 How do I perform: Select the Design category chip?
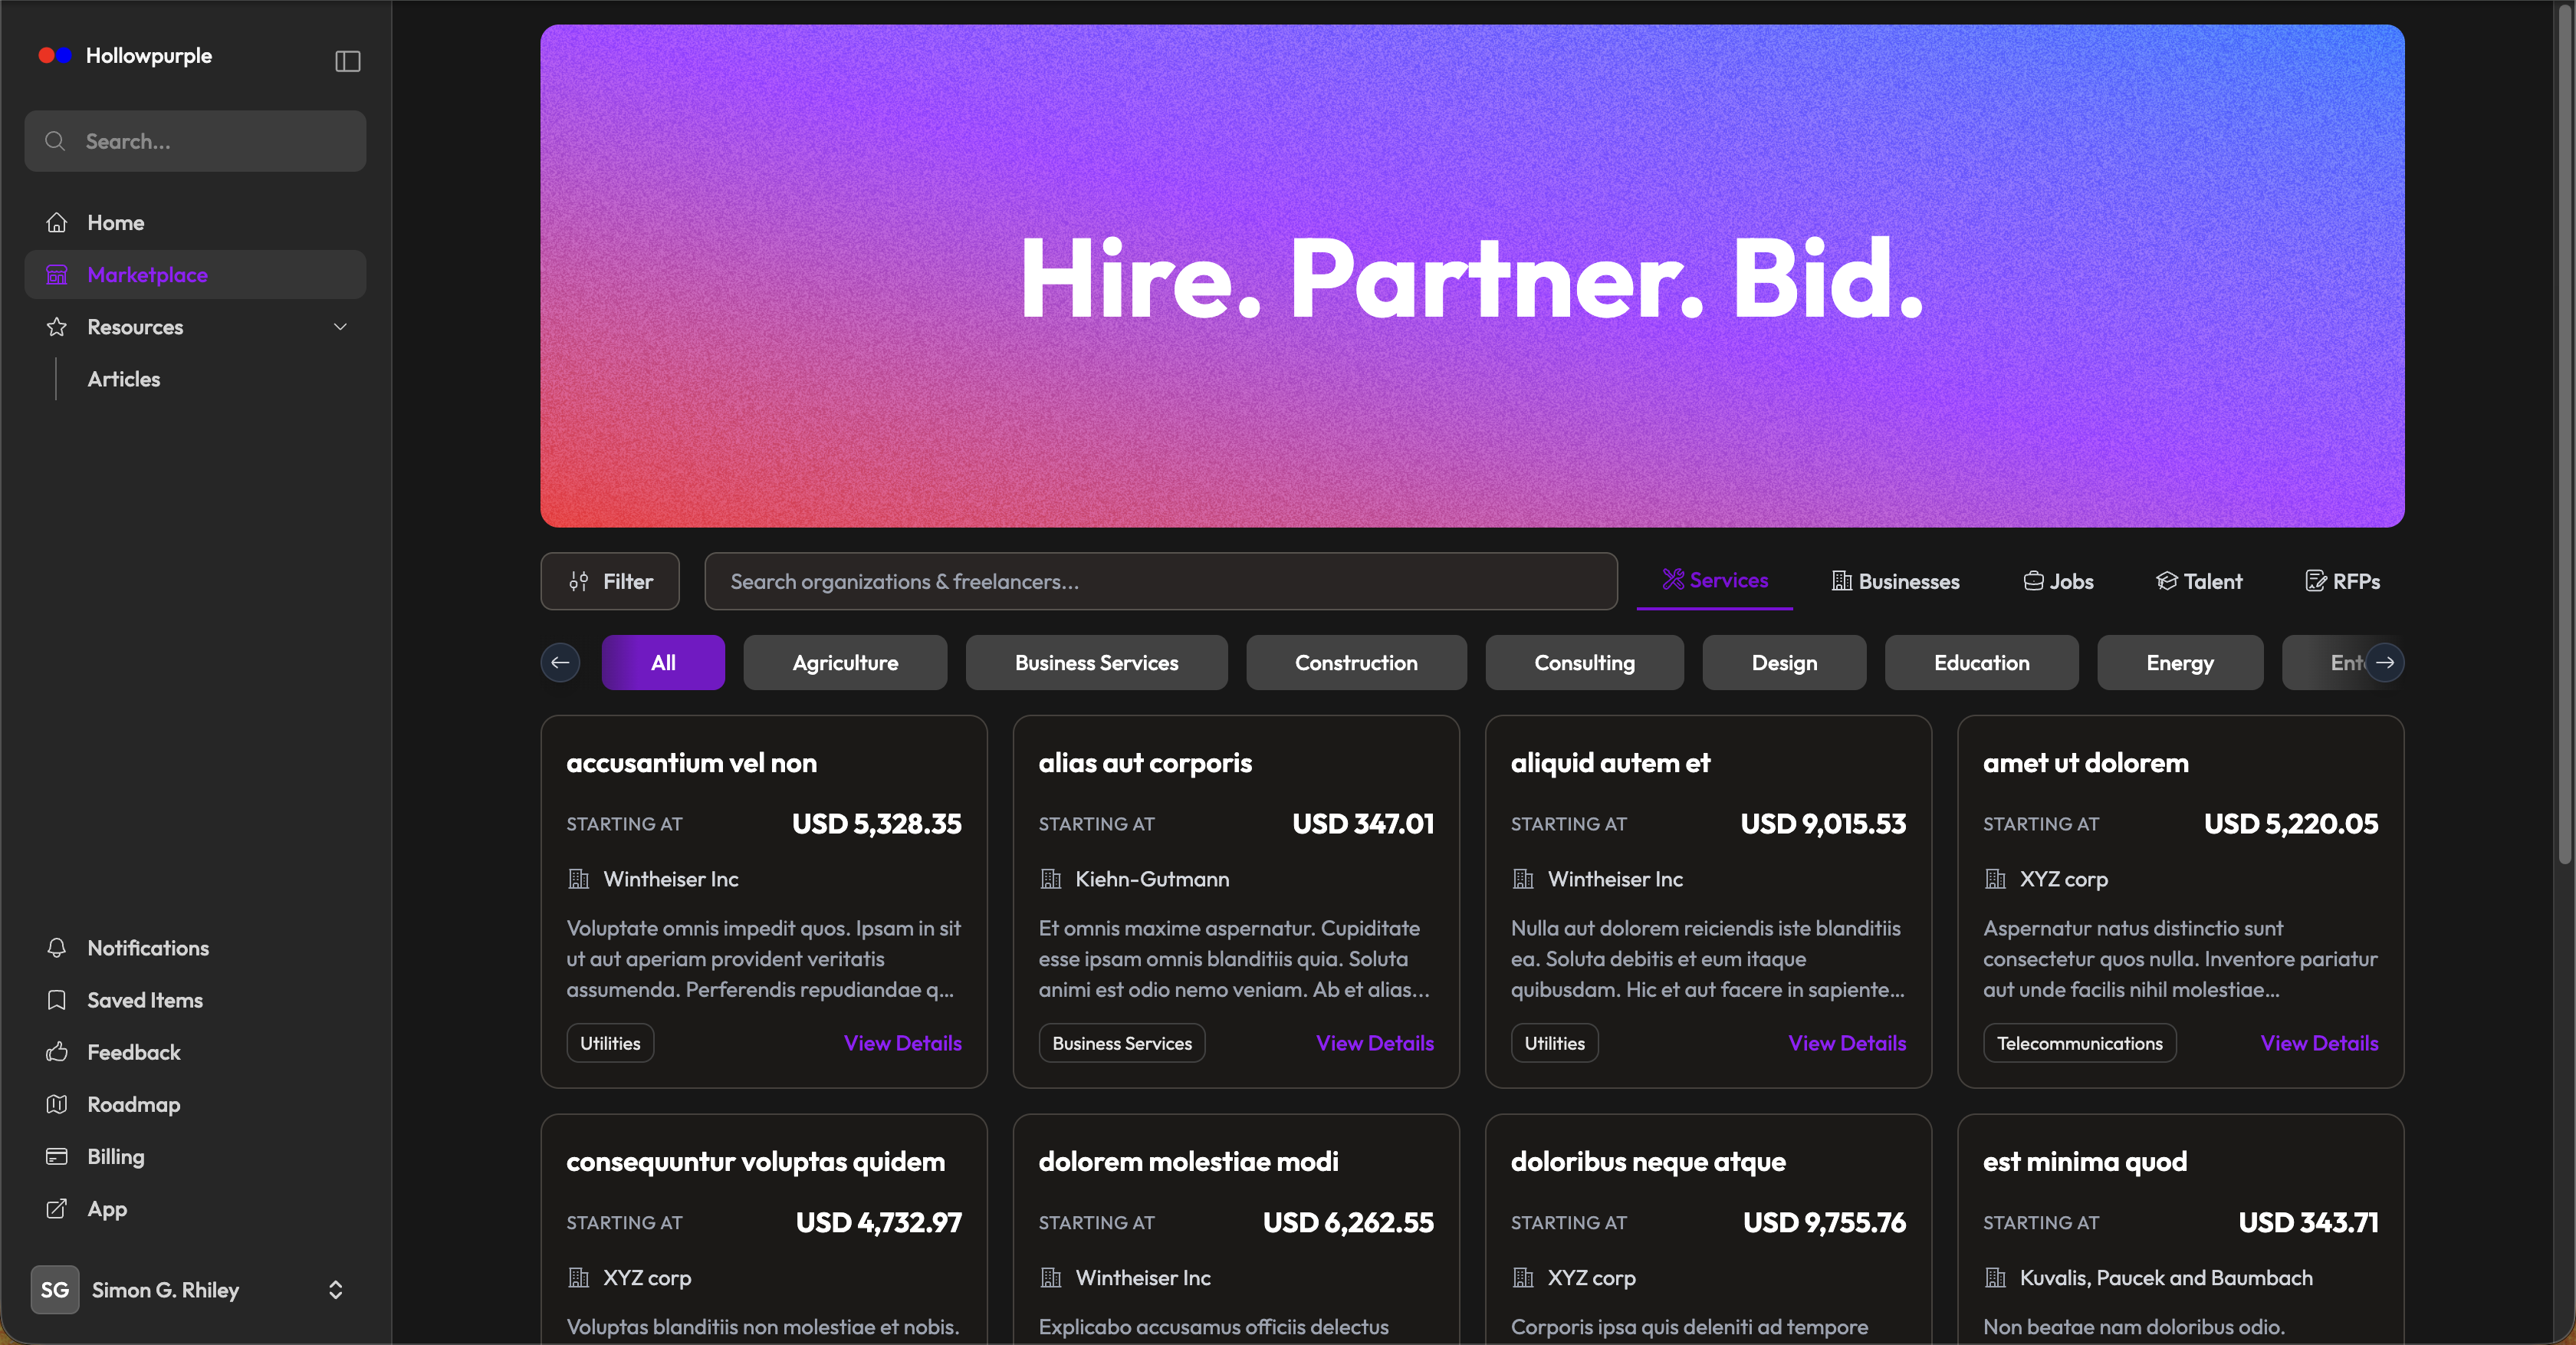point(1784,663)
